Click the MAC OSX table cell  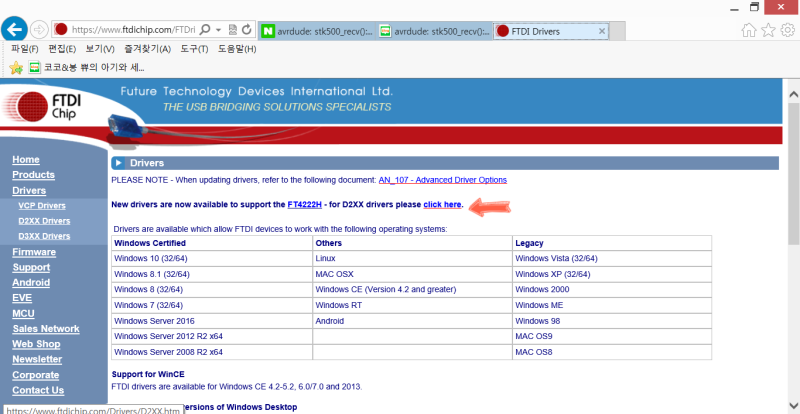[x=413, y=274]
